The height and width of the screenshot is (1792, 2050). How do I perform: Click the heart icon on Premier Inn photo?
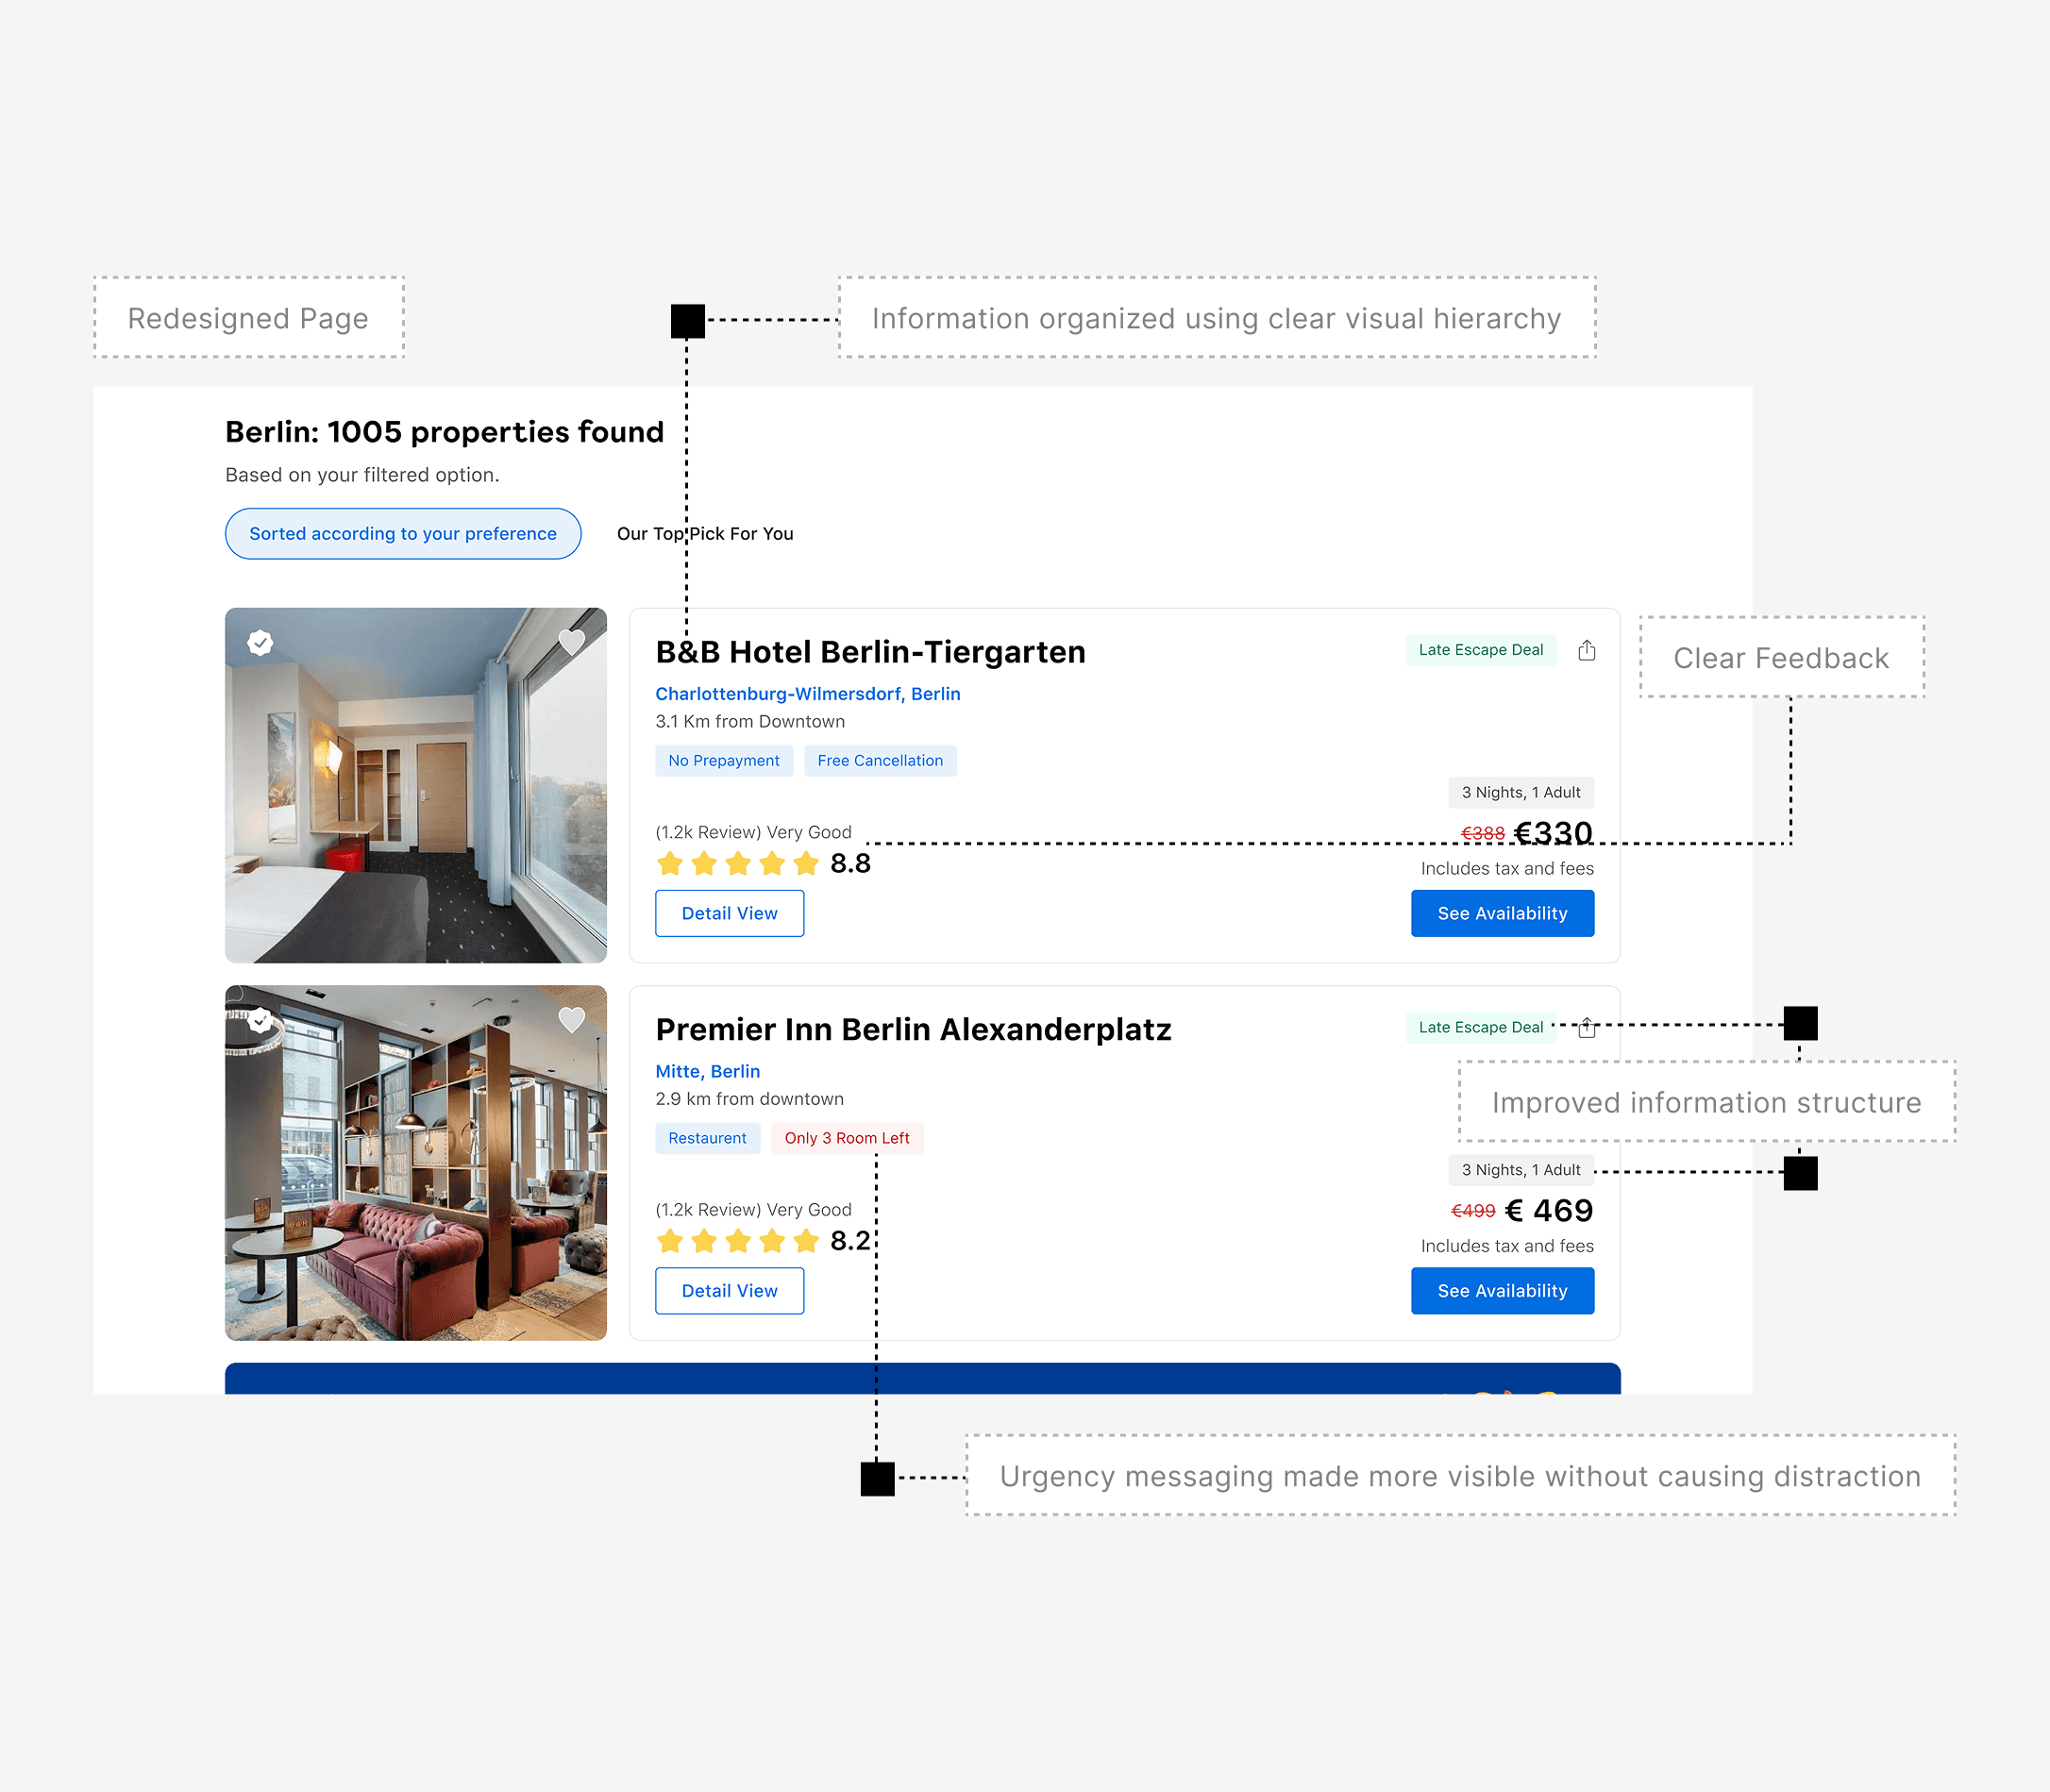(571, 1019)
